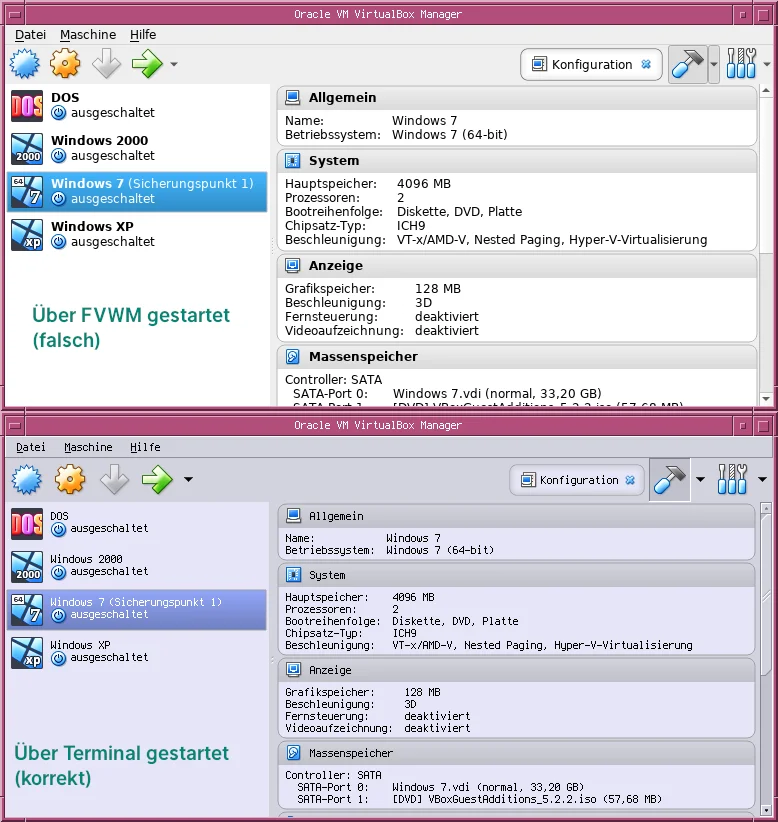Click System chip icon in bottom window
778x822 pixels.
click(294, 575)
